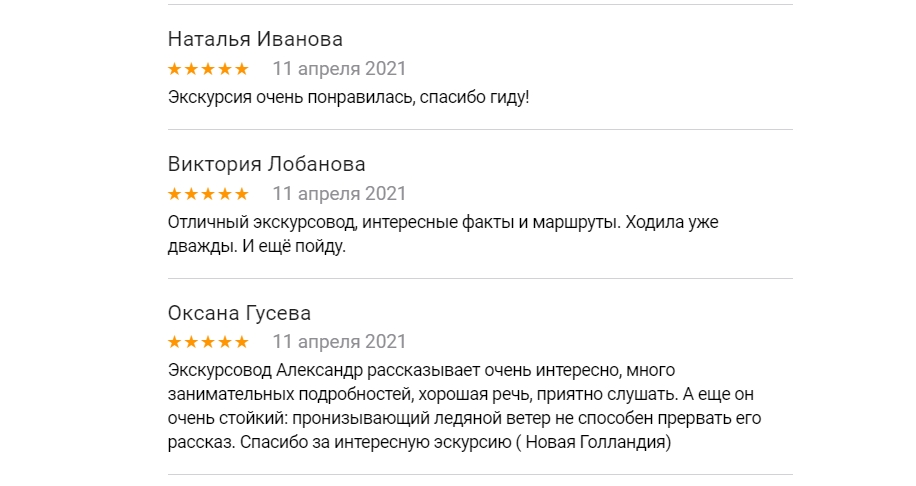Open reviewer name Виктория Лобанова
This screenshot has height=486, width=916.
point(266,164)
